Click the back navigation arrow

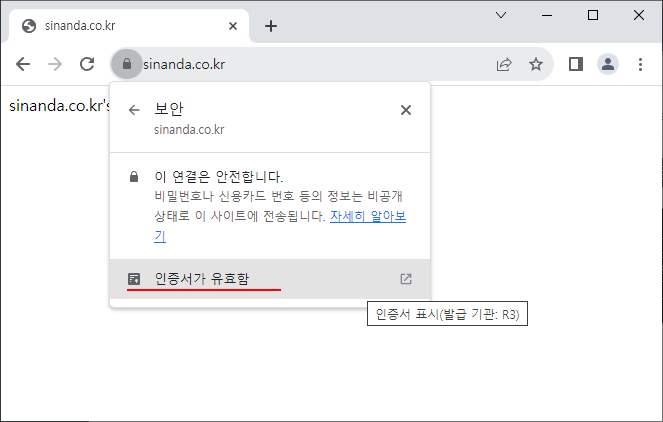23,64
